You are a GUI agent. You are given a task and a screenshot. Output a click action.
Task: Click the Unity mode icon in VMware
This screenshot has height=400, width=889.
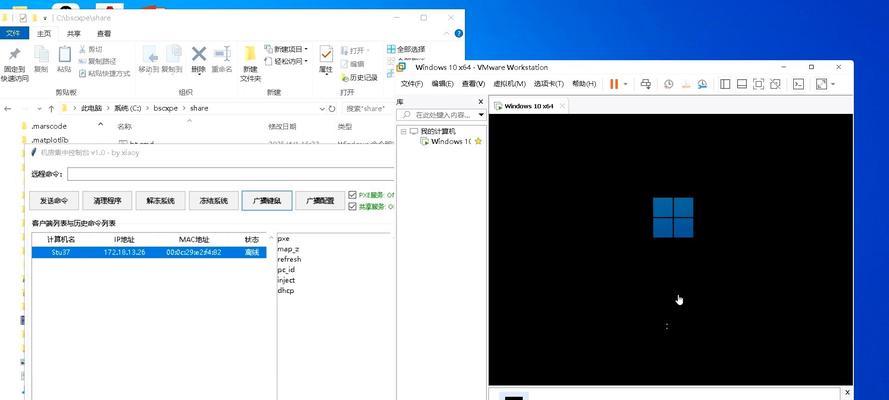pos(775,84)
